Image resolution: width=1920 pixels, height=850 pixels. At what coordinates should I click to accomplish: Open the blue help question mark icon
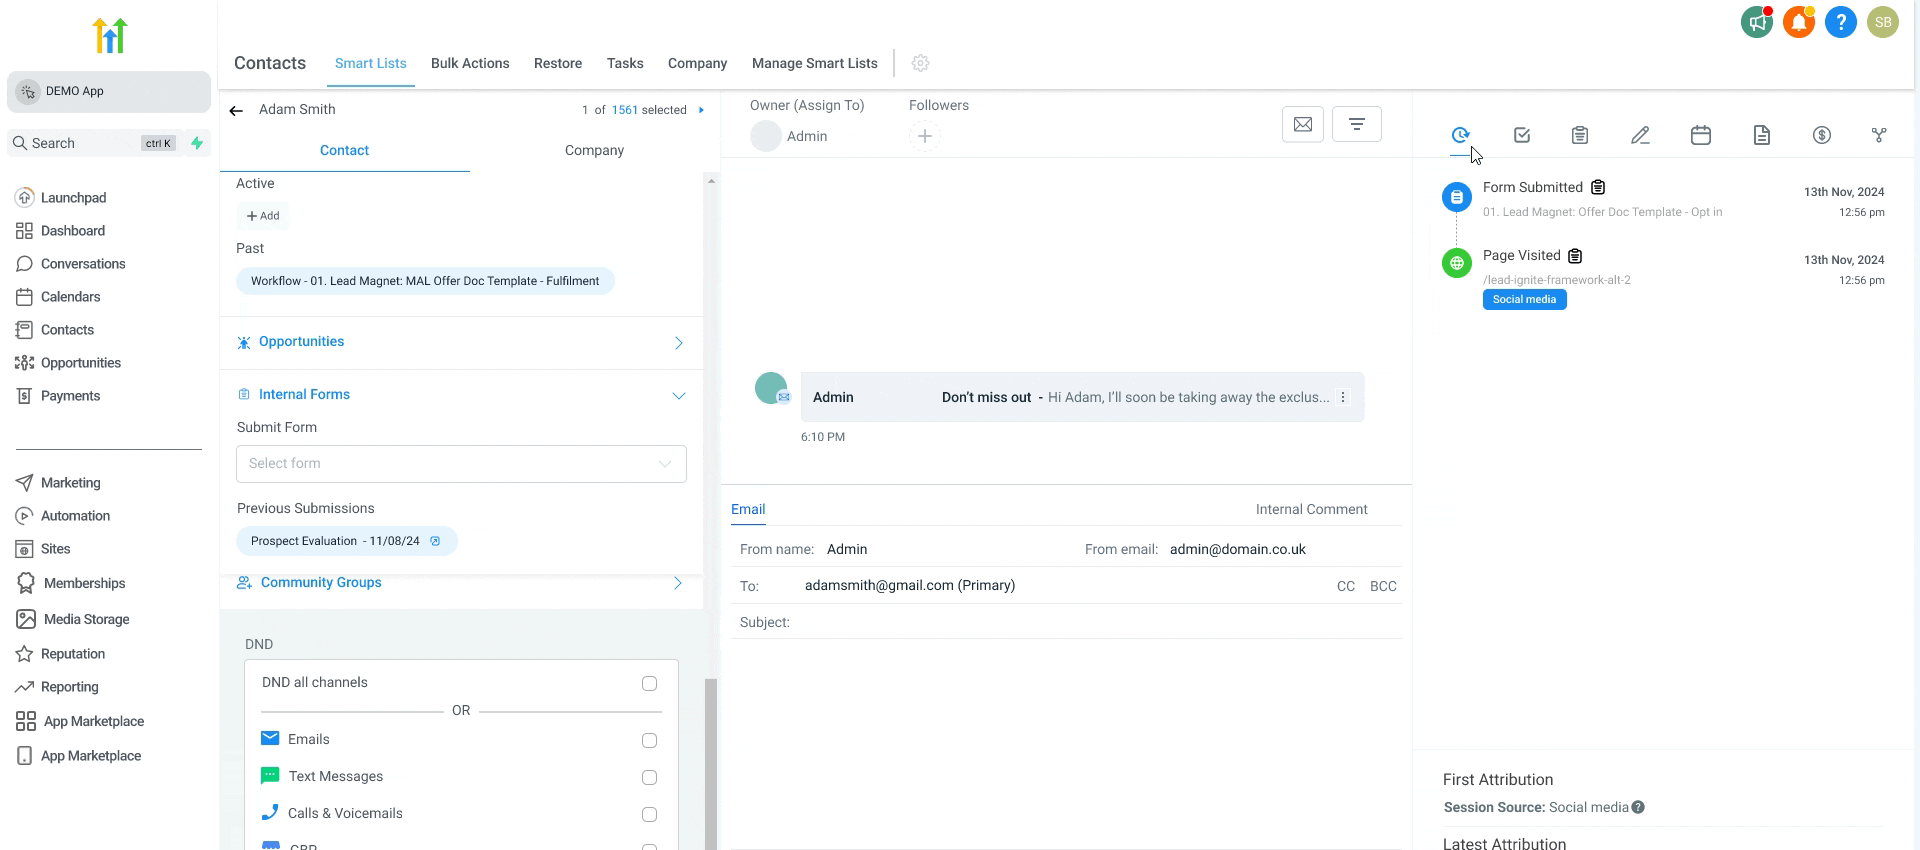coord(1841,22)
